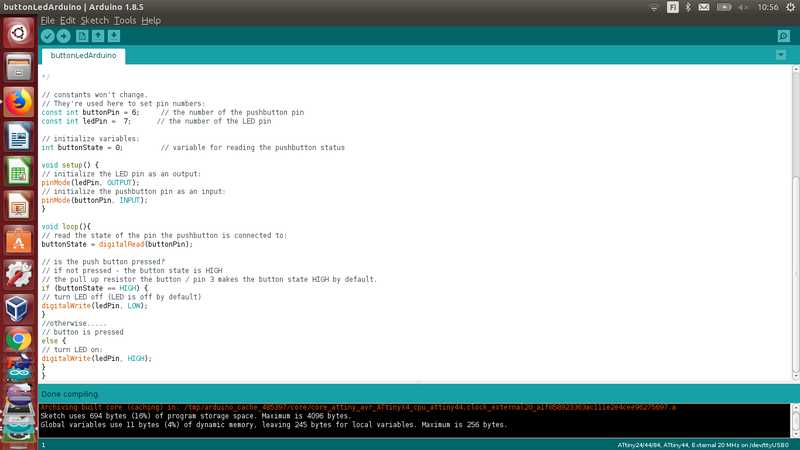Open the Sketch menu
Image resolution: width=800 pixels, height=450 pixels.
(x=94, y=20)
